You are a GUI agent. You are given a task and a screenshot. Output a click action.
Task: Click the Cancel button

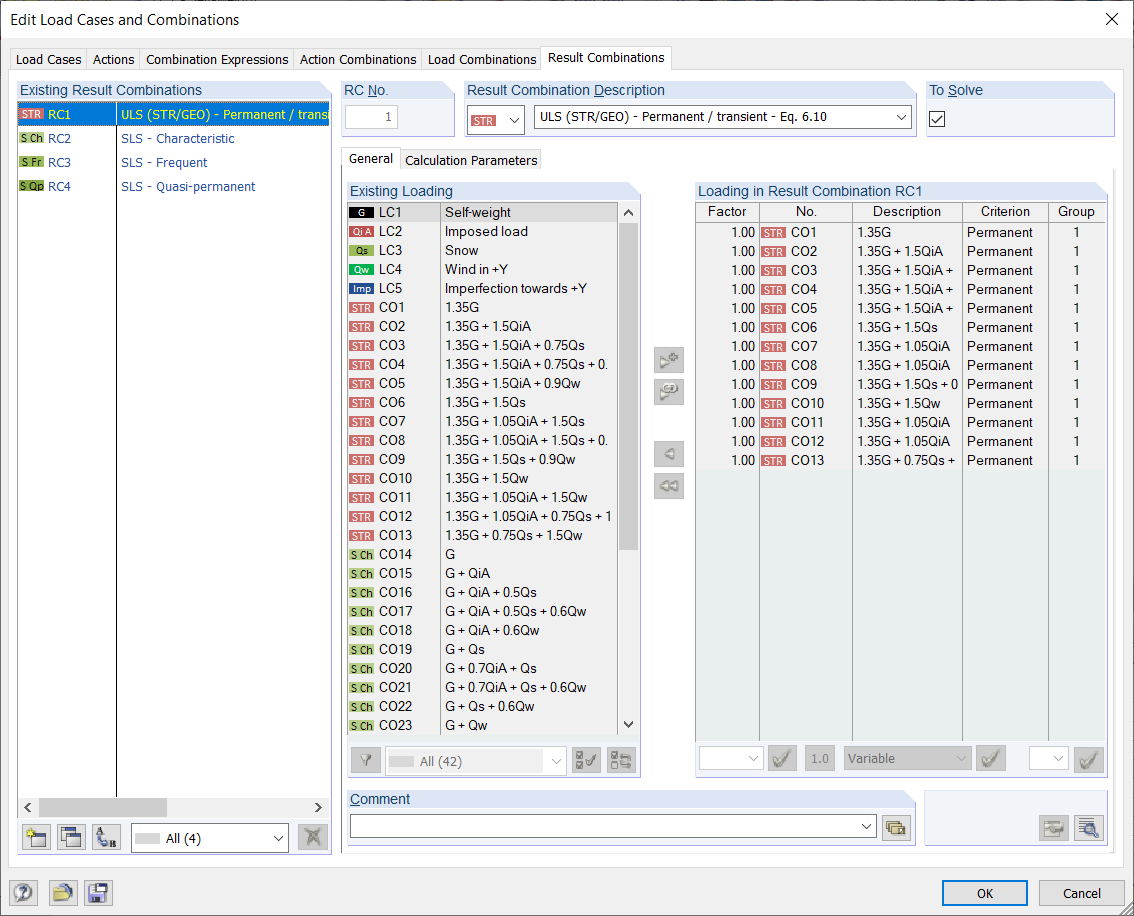pyautogui.click(x=1081, y=893)
